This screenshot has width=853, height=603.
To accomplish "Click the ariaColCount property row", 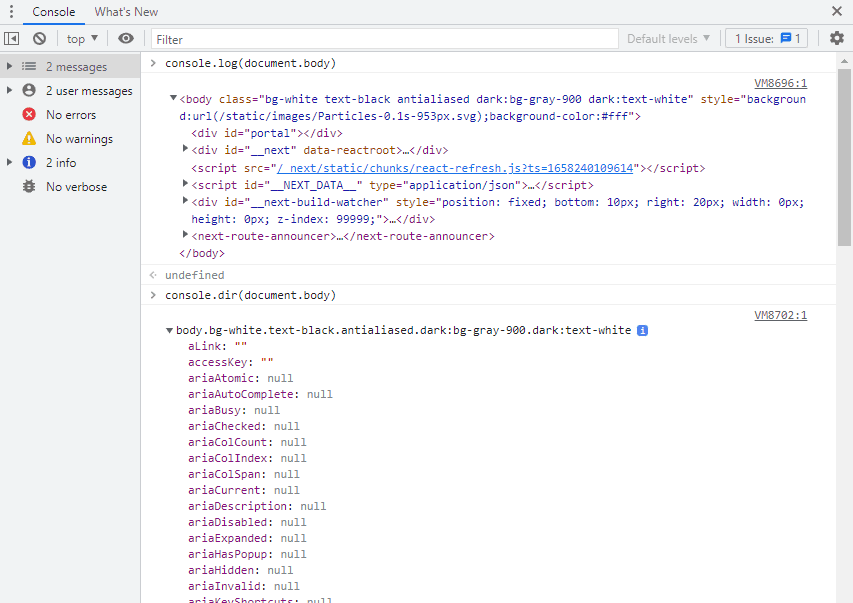I will [247, 442].
